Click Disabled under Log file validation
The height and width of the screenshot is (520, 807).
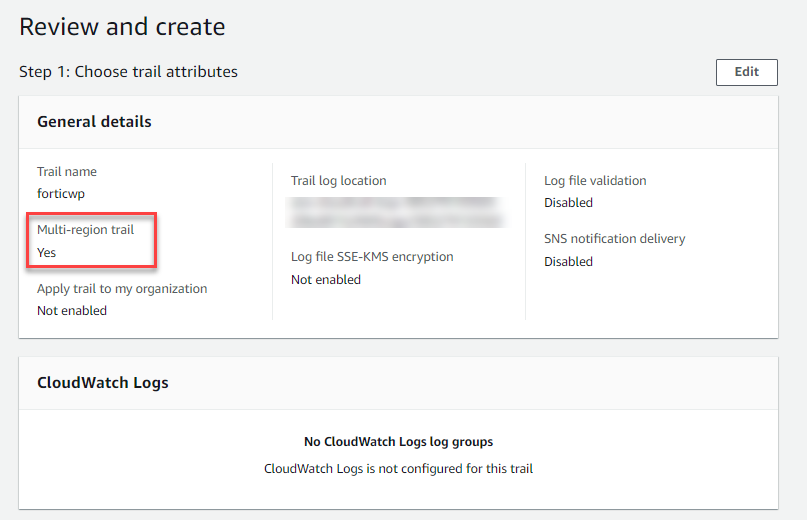pyautogui.click(x=568, y=203)
